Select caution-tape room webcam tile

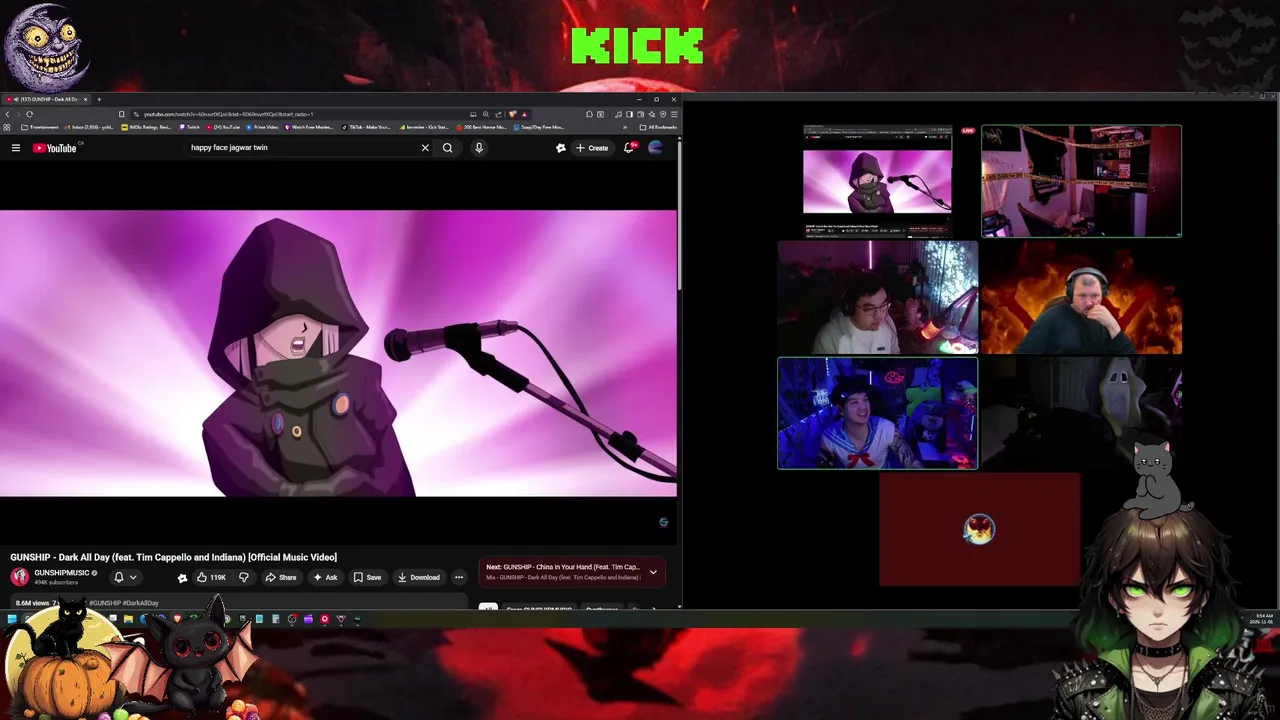click(x=1081, y=181)
